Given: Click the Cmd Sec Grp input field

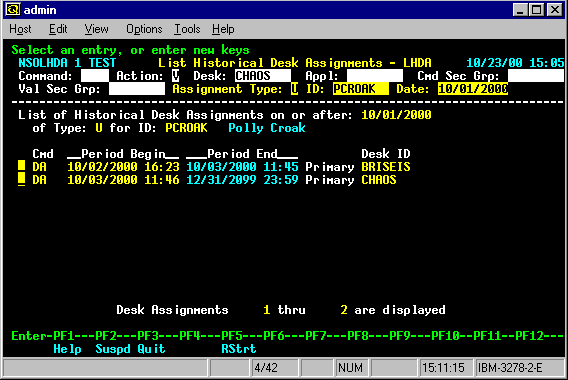Looking at the screenshot, I should coord(535,76).
